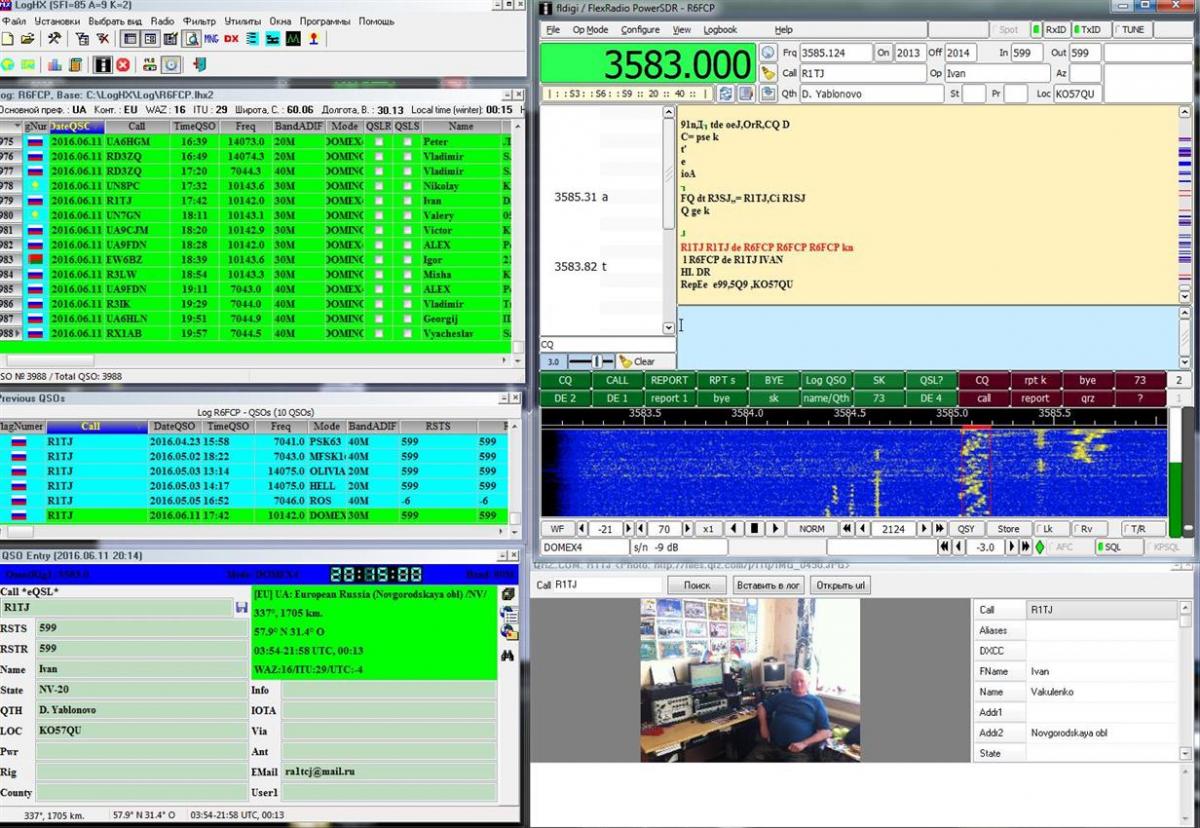Enable the TUNE toggle in fldigi
The image size is (1200, 828).
coord(1130,30)
